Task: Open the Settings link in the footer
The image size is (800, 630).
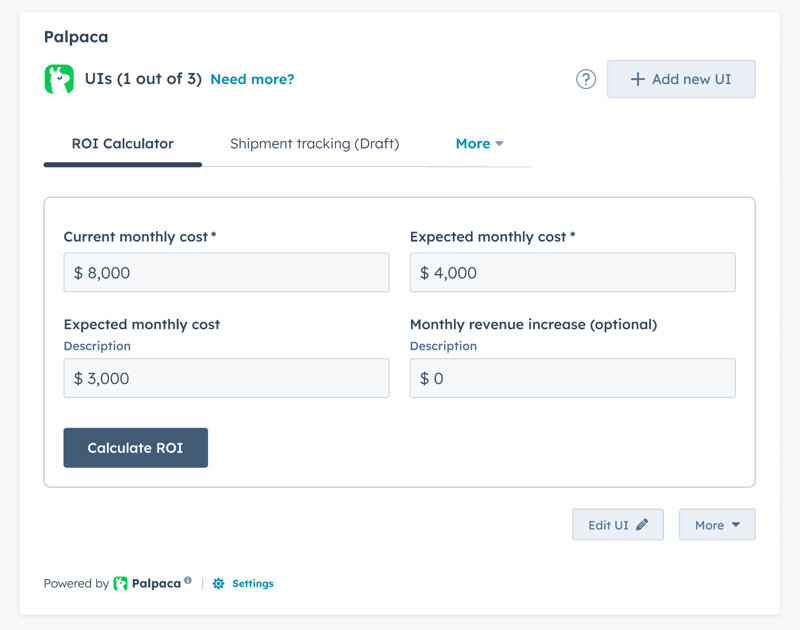Action: point(252,583)
